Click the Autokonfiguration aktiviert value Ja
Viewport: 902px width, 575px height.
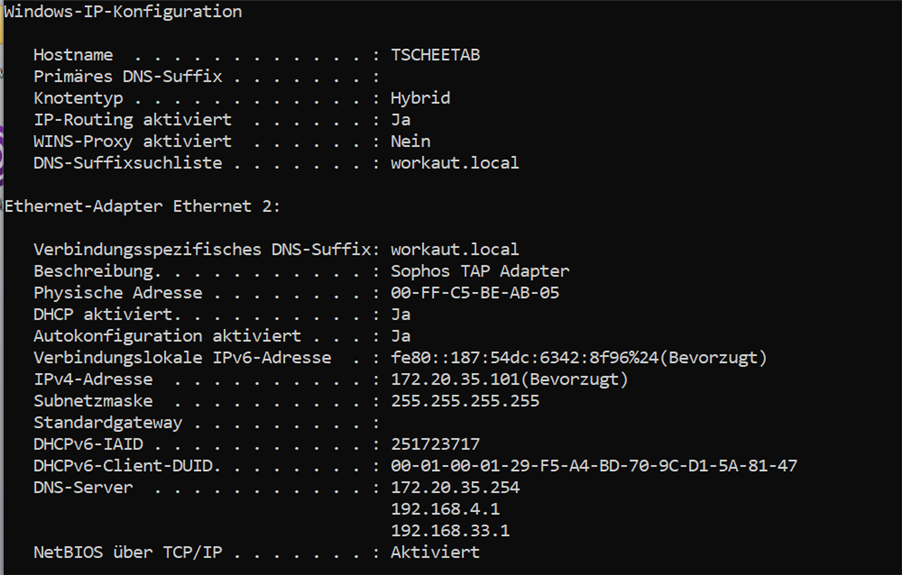[400, 336]
